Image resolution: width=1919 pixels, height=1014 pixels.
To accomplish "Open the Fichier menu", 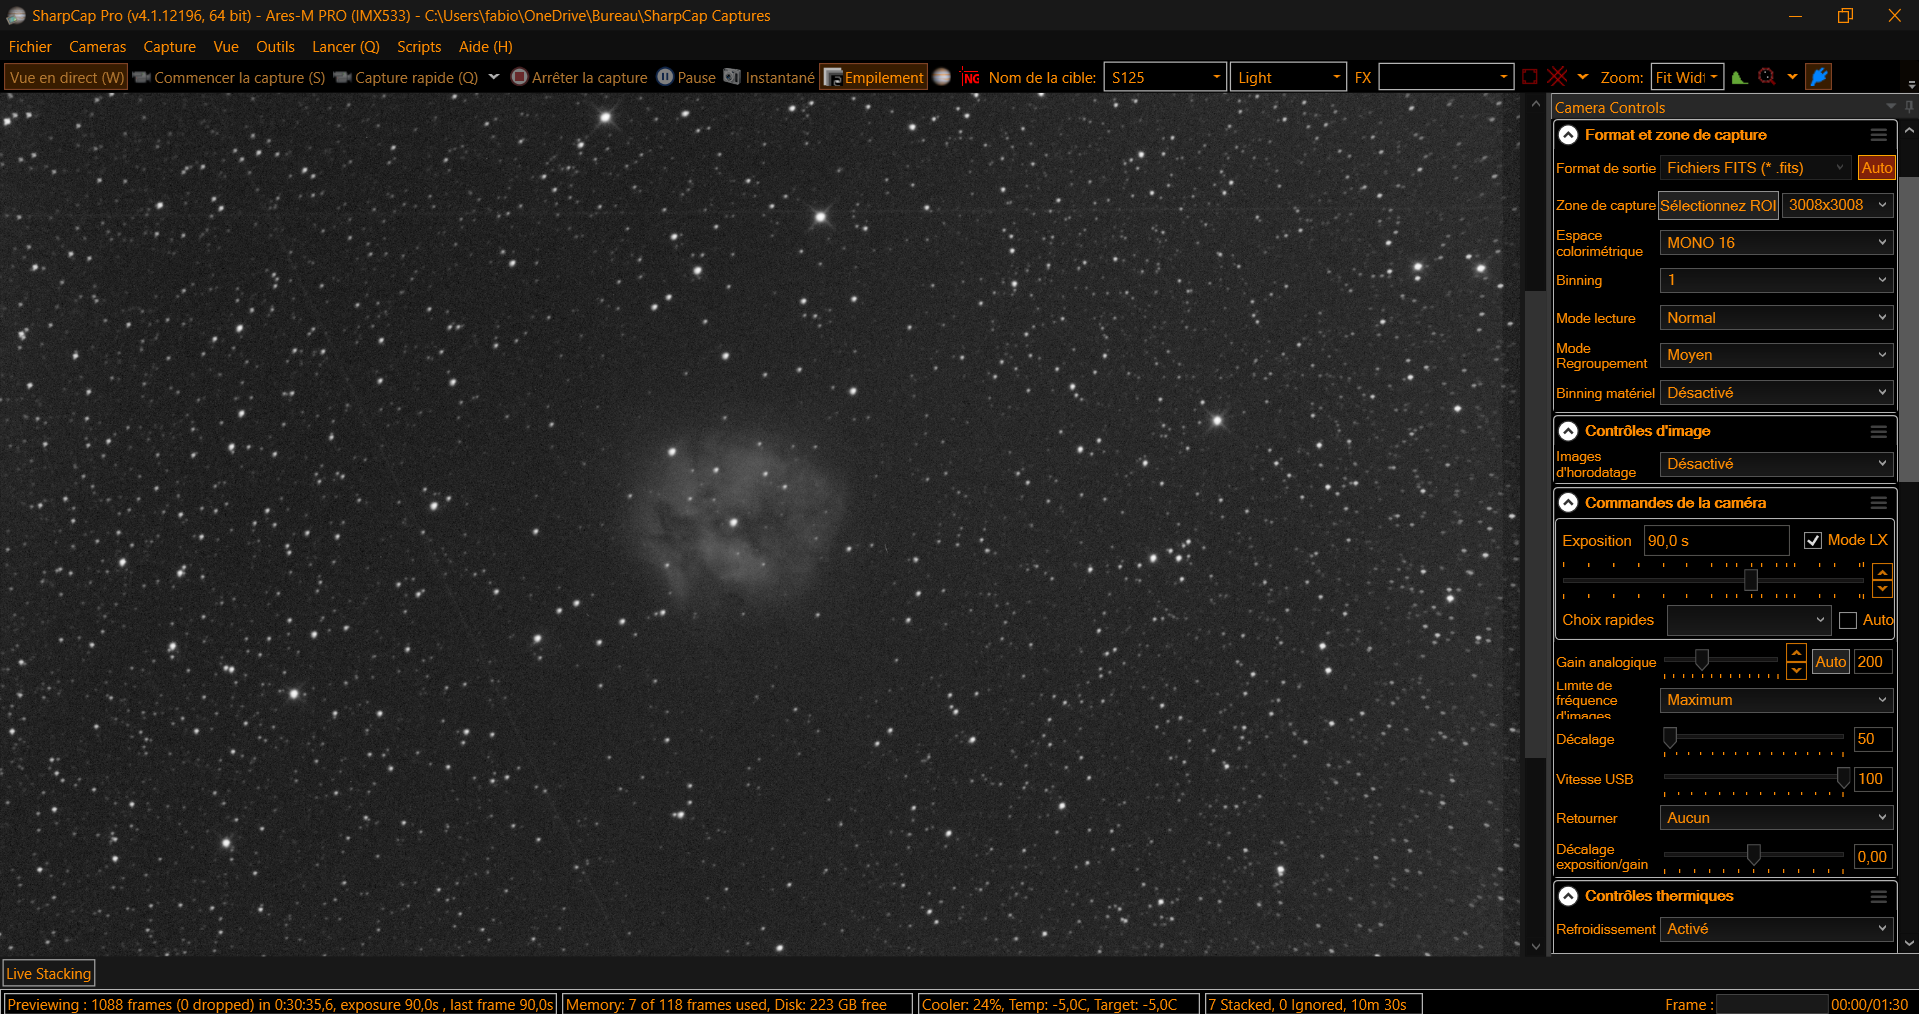I will coord(30,47).
